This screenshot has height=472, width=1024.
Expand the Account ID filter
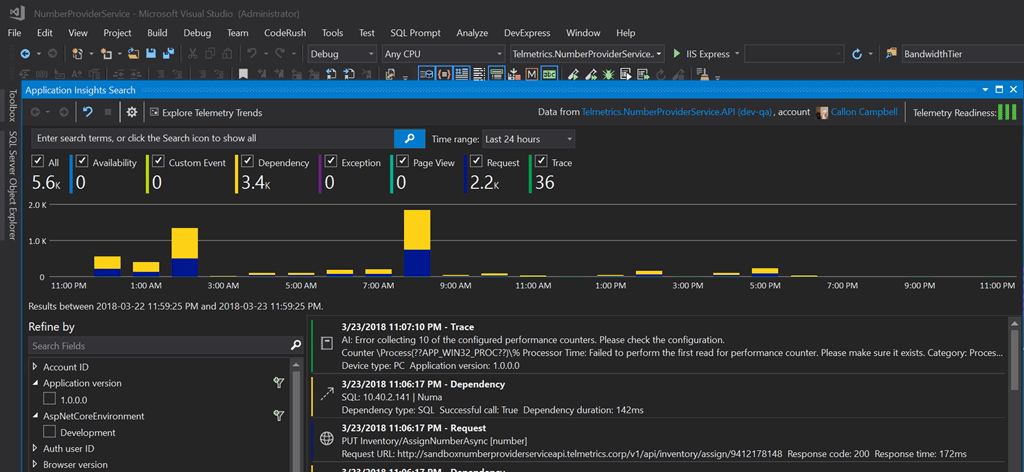point(36,367)
